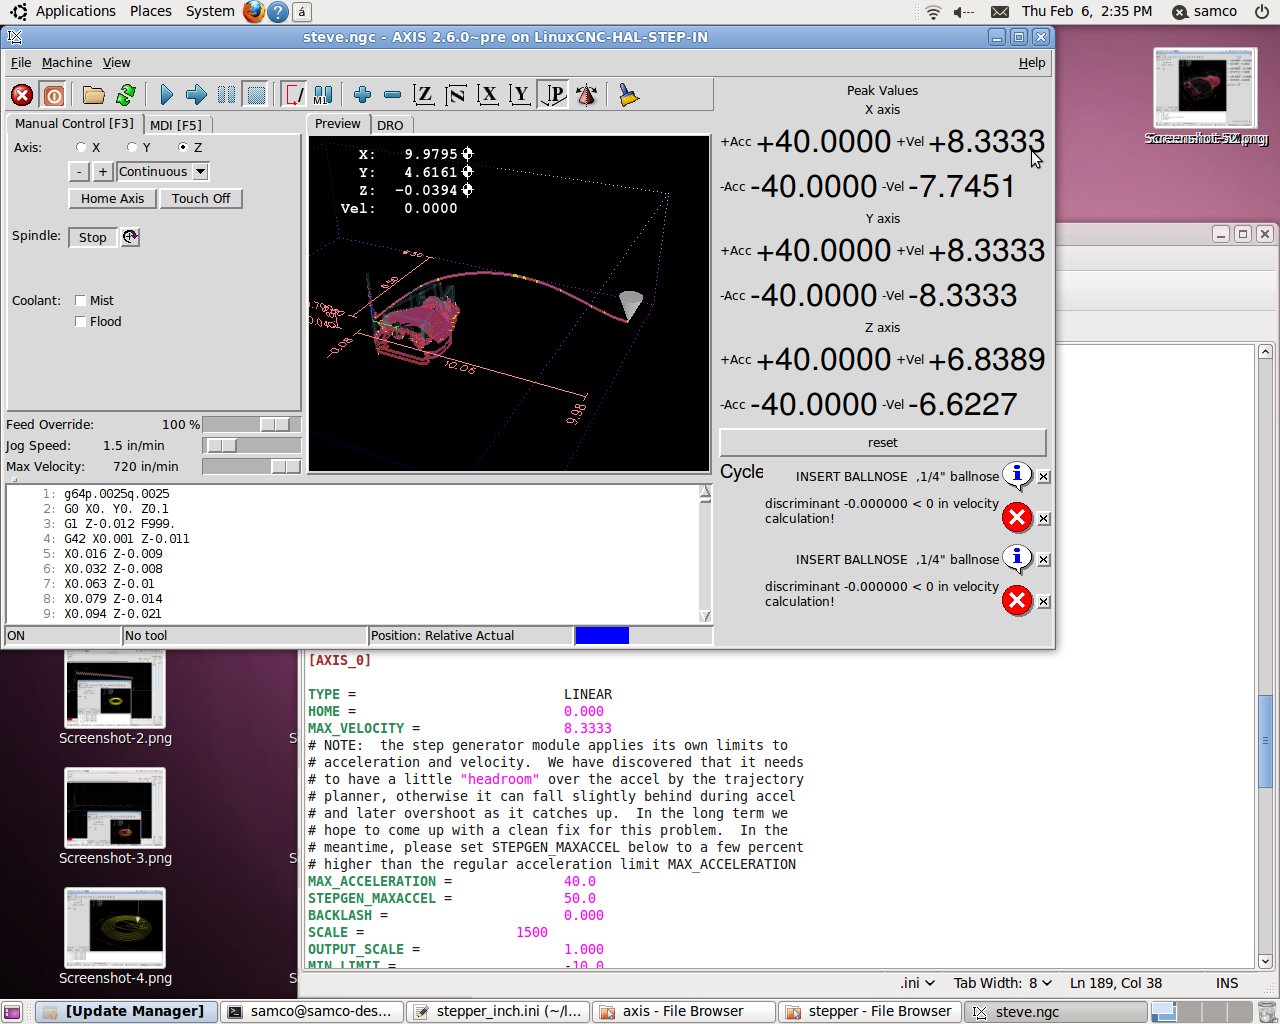Select the Z axis radio button

[183, 147]
